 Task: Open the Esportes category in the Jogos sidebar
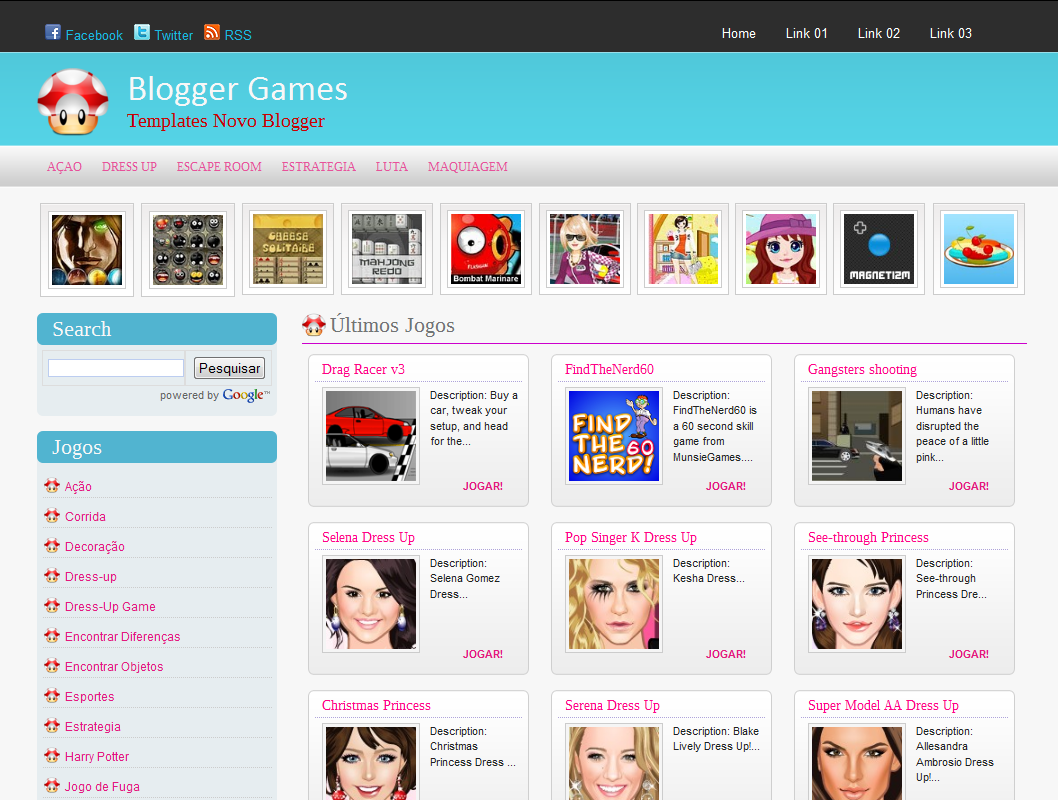click(89, 696)
